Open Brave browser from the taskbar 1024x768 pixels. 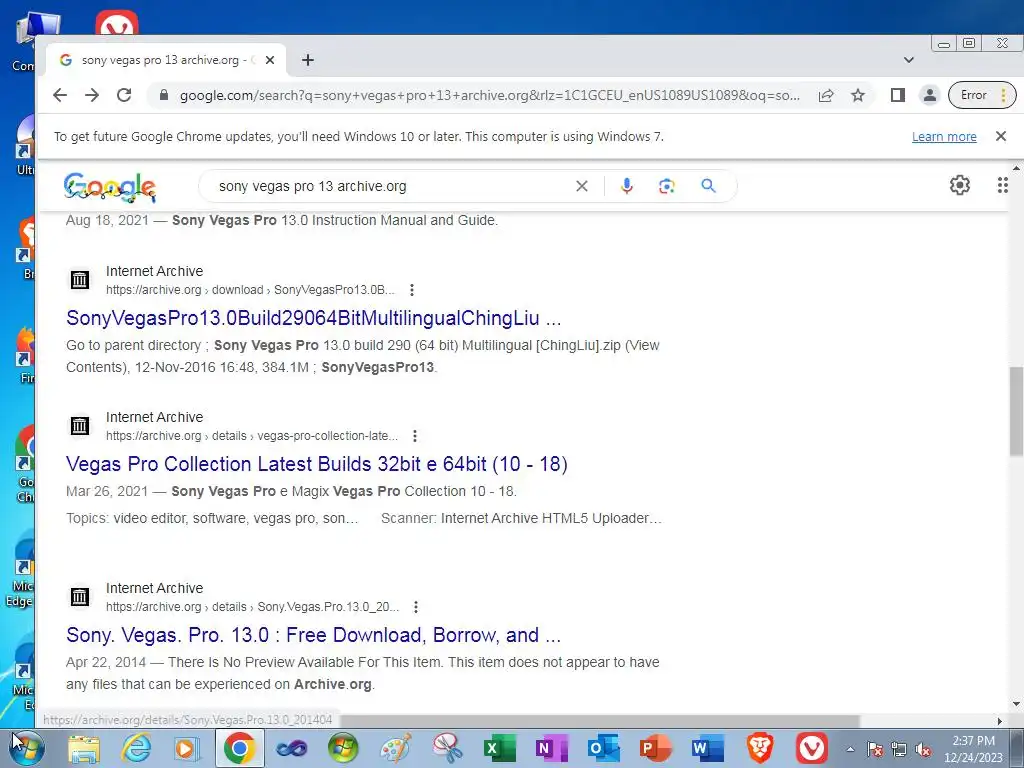pyautogui.click(x=760, y=749)
